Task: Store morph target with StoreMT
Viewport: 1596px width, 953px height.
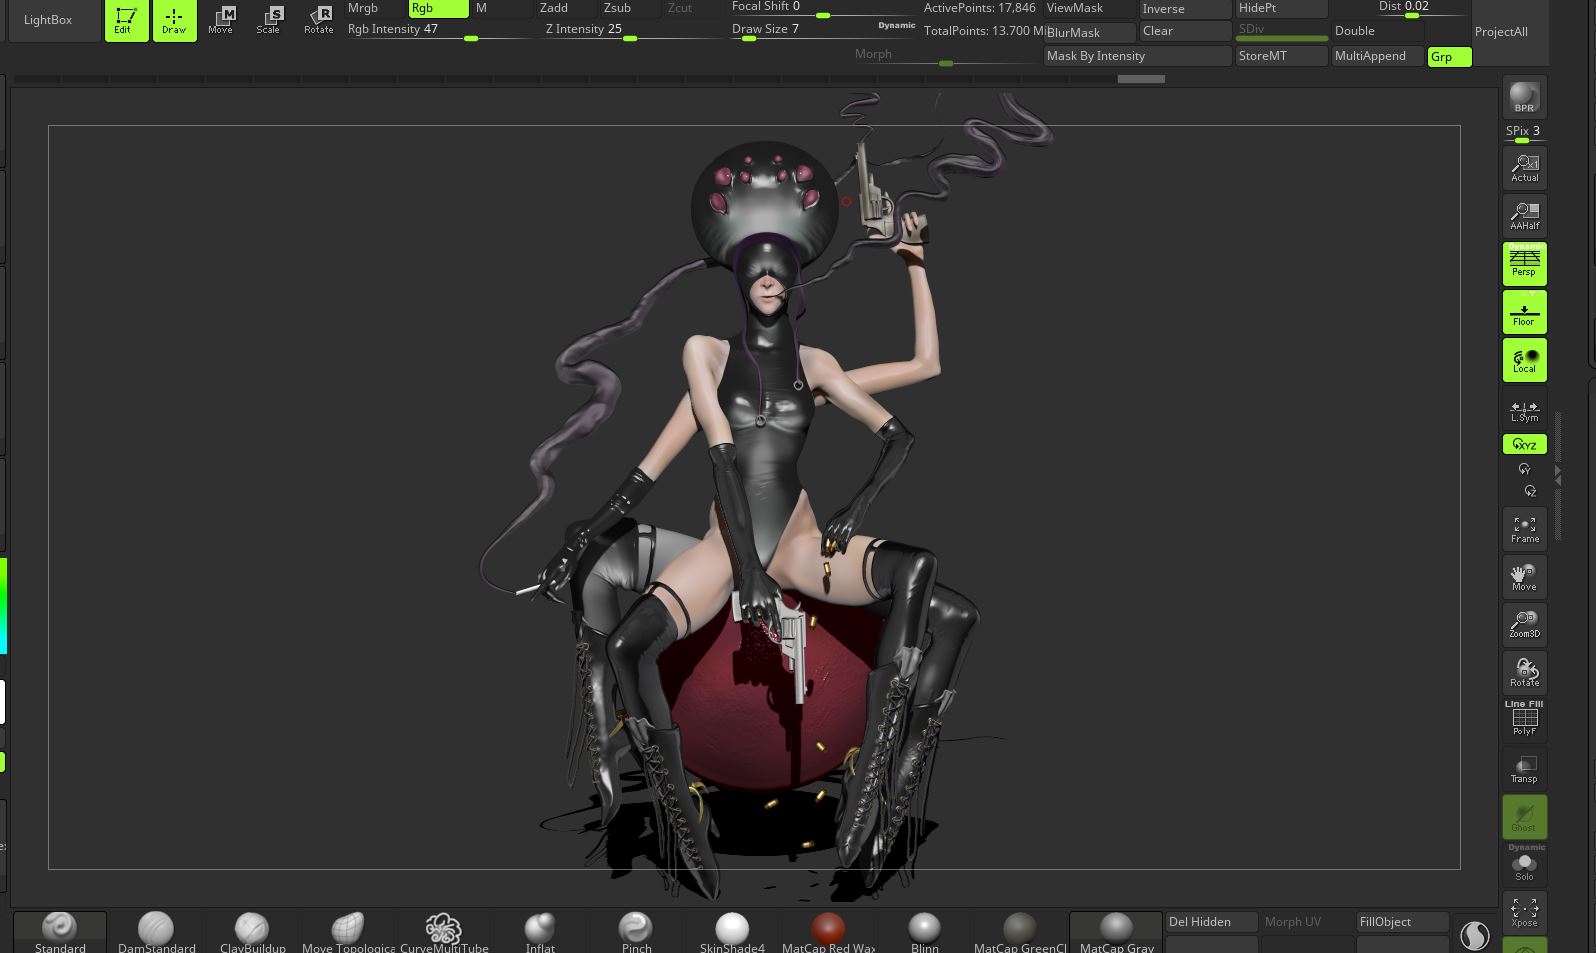Action: pos(1281,56)
